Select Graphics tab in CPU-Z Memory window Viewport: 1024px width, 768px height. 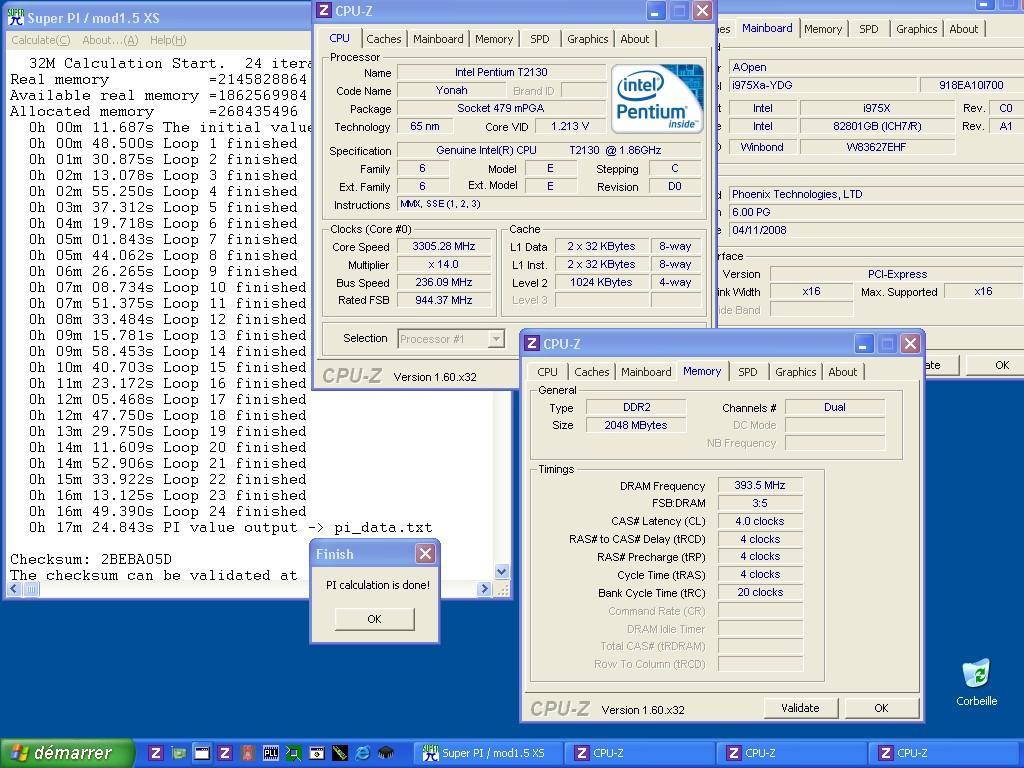[x=795, y=372]
